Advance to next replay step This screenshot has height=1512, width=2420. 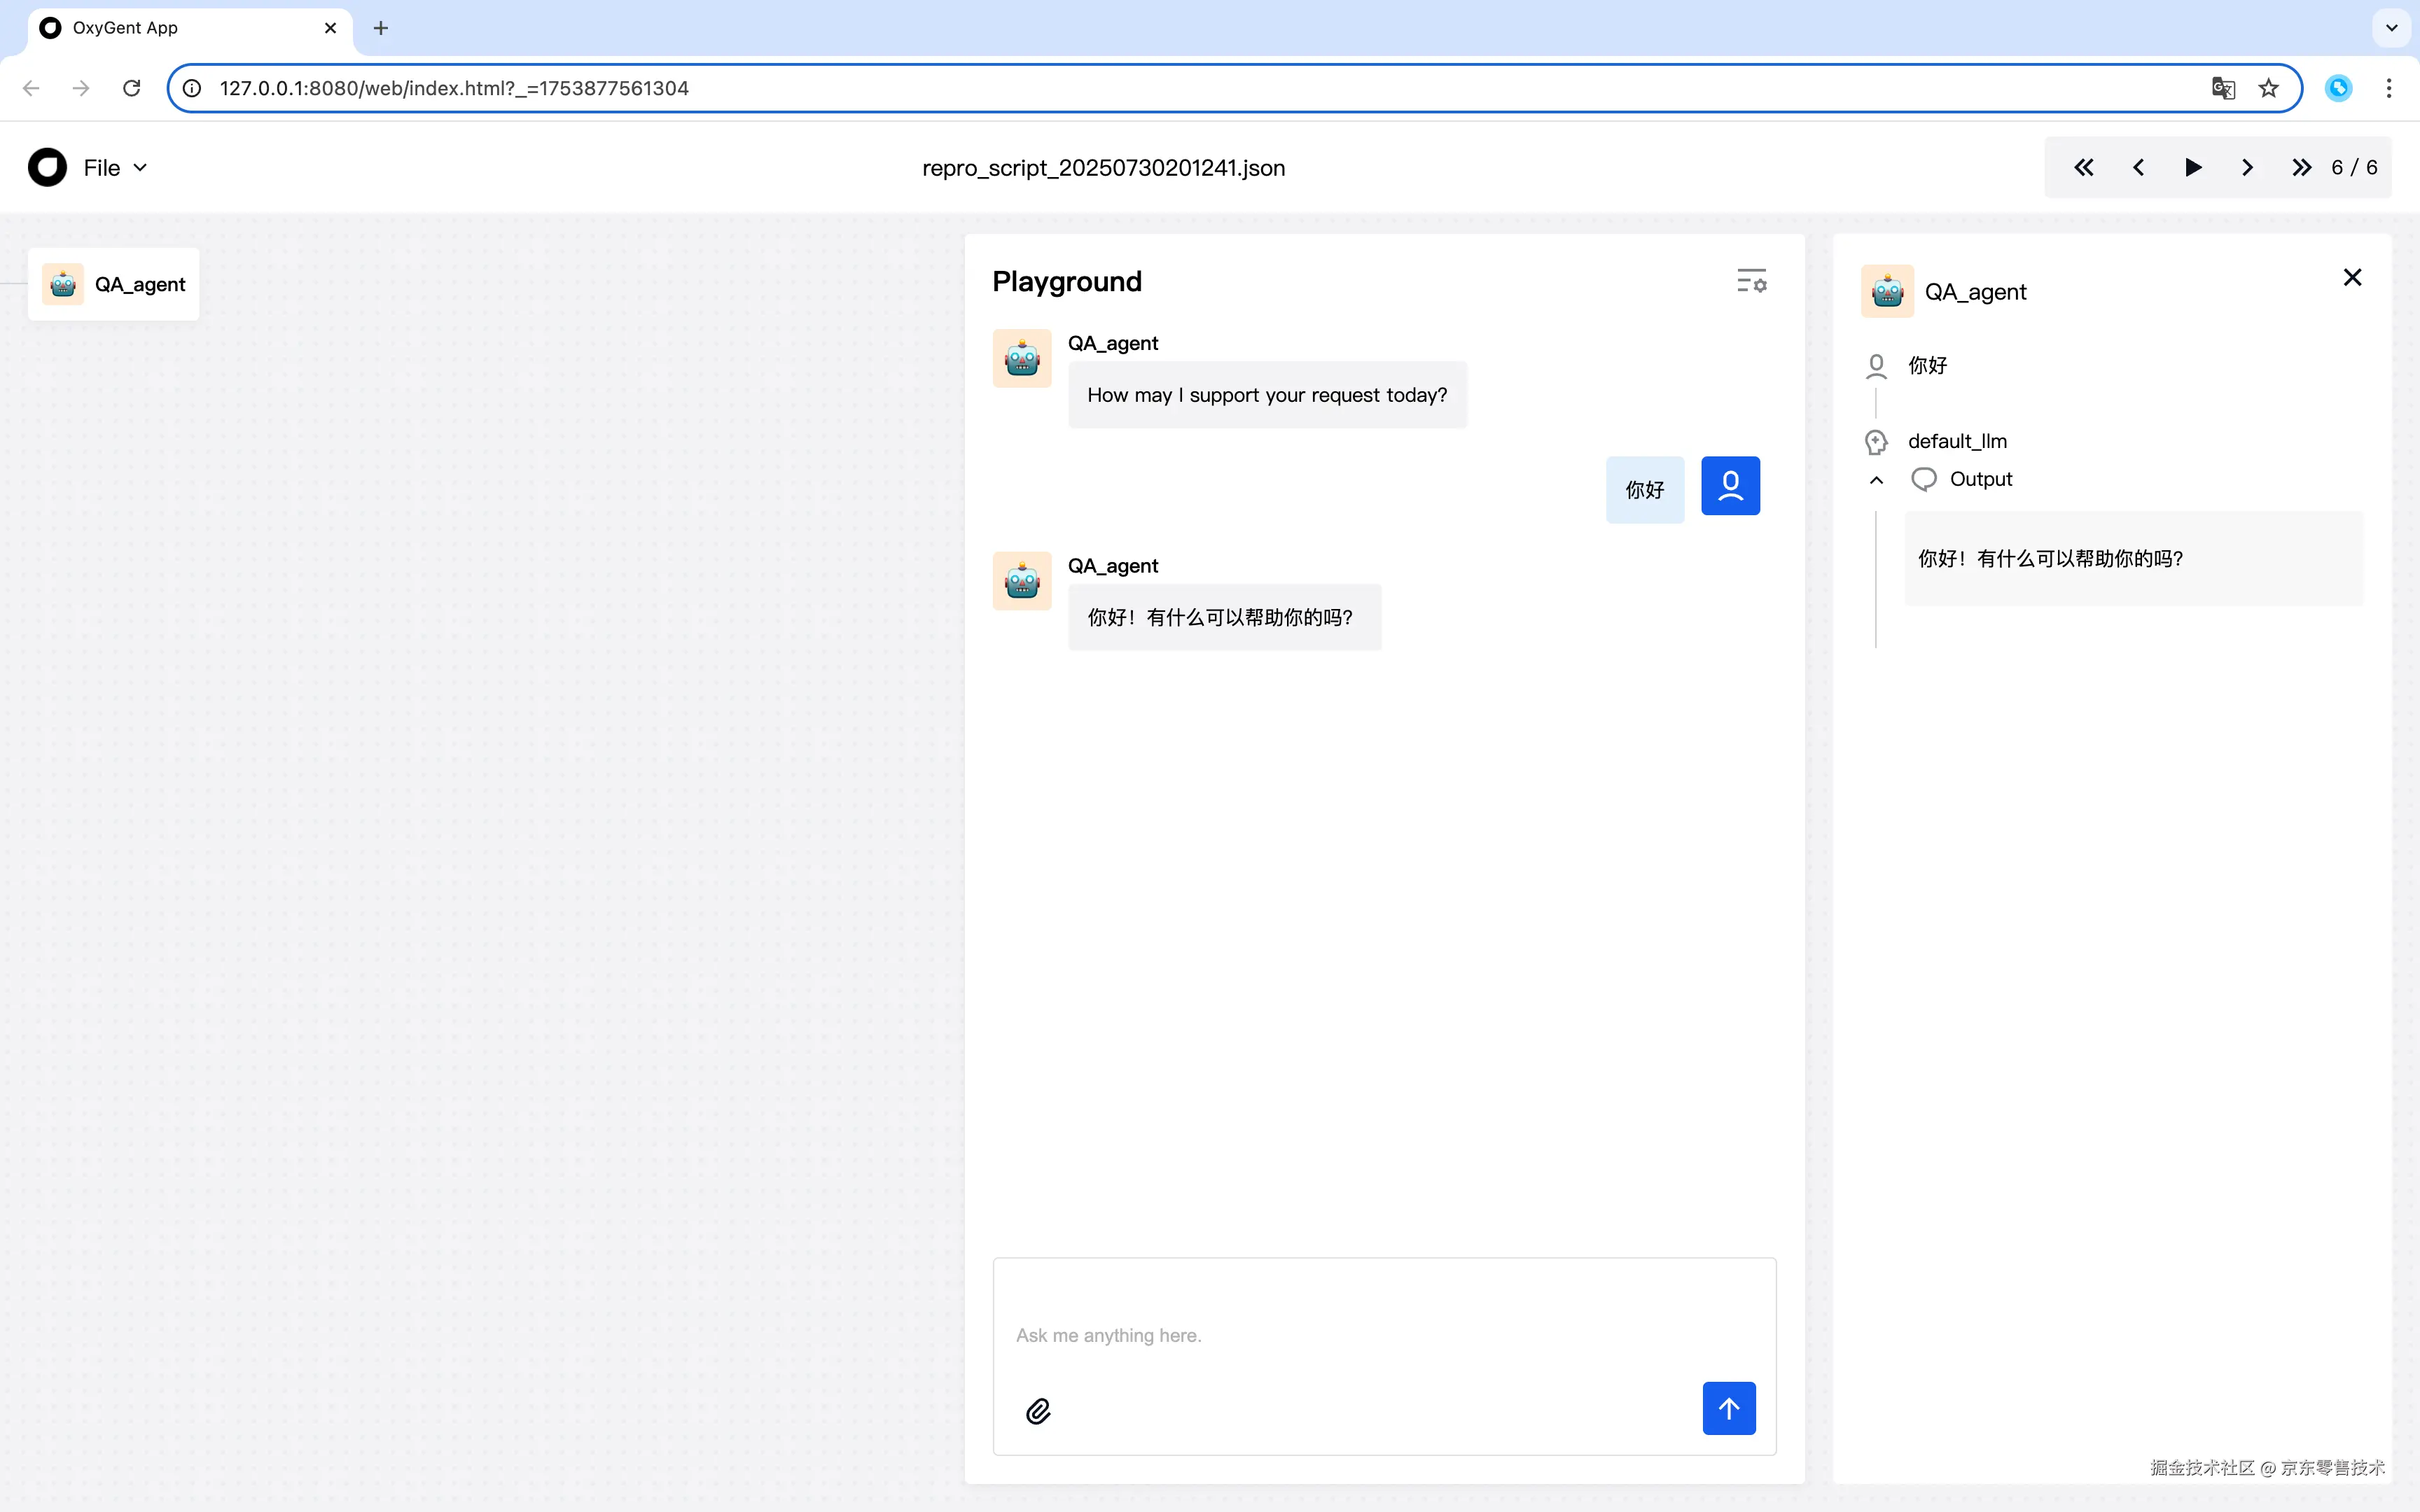[x=2247, y=168]
